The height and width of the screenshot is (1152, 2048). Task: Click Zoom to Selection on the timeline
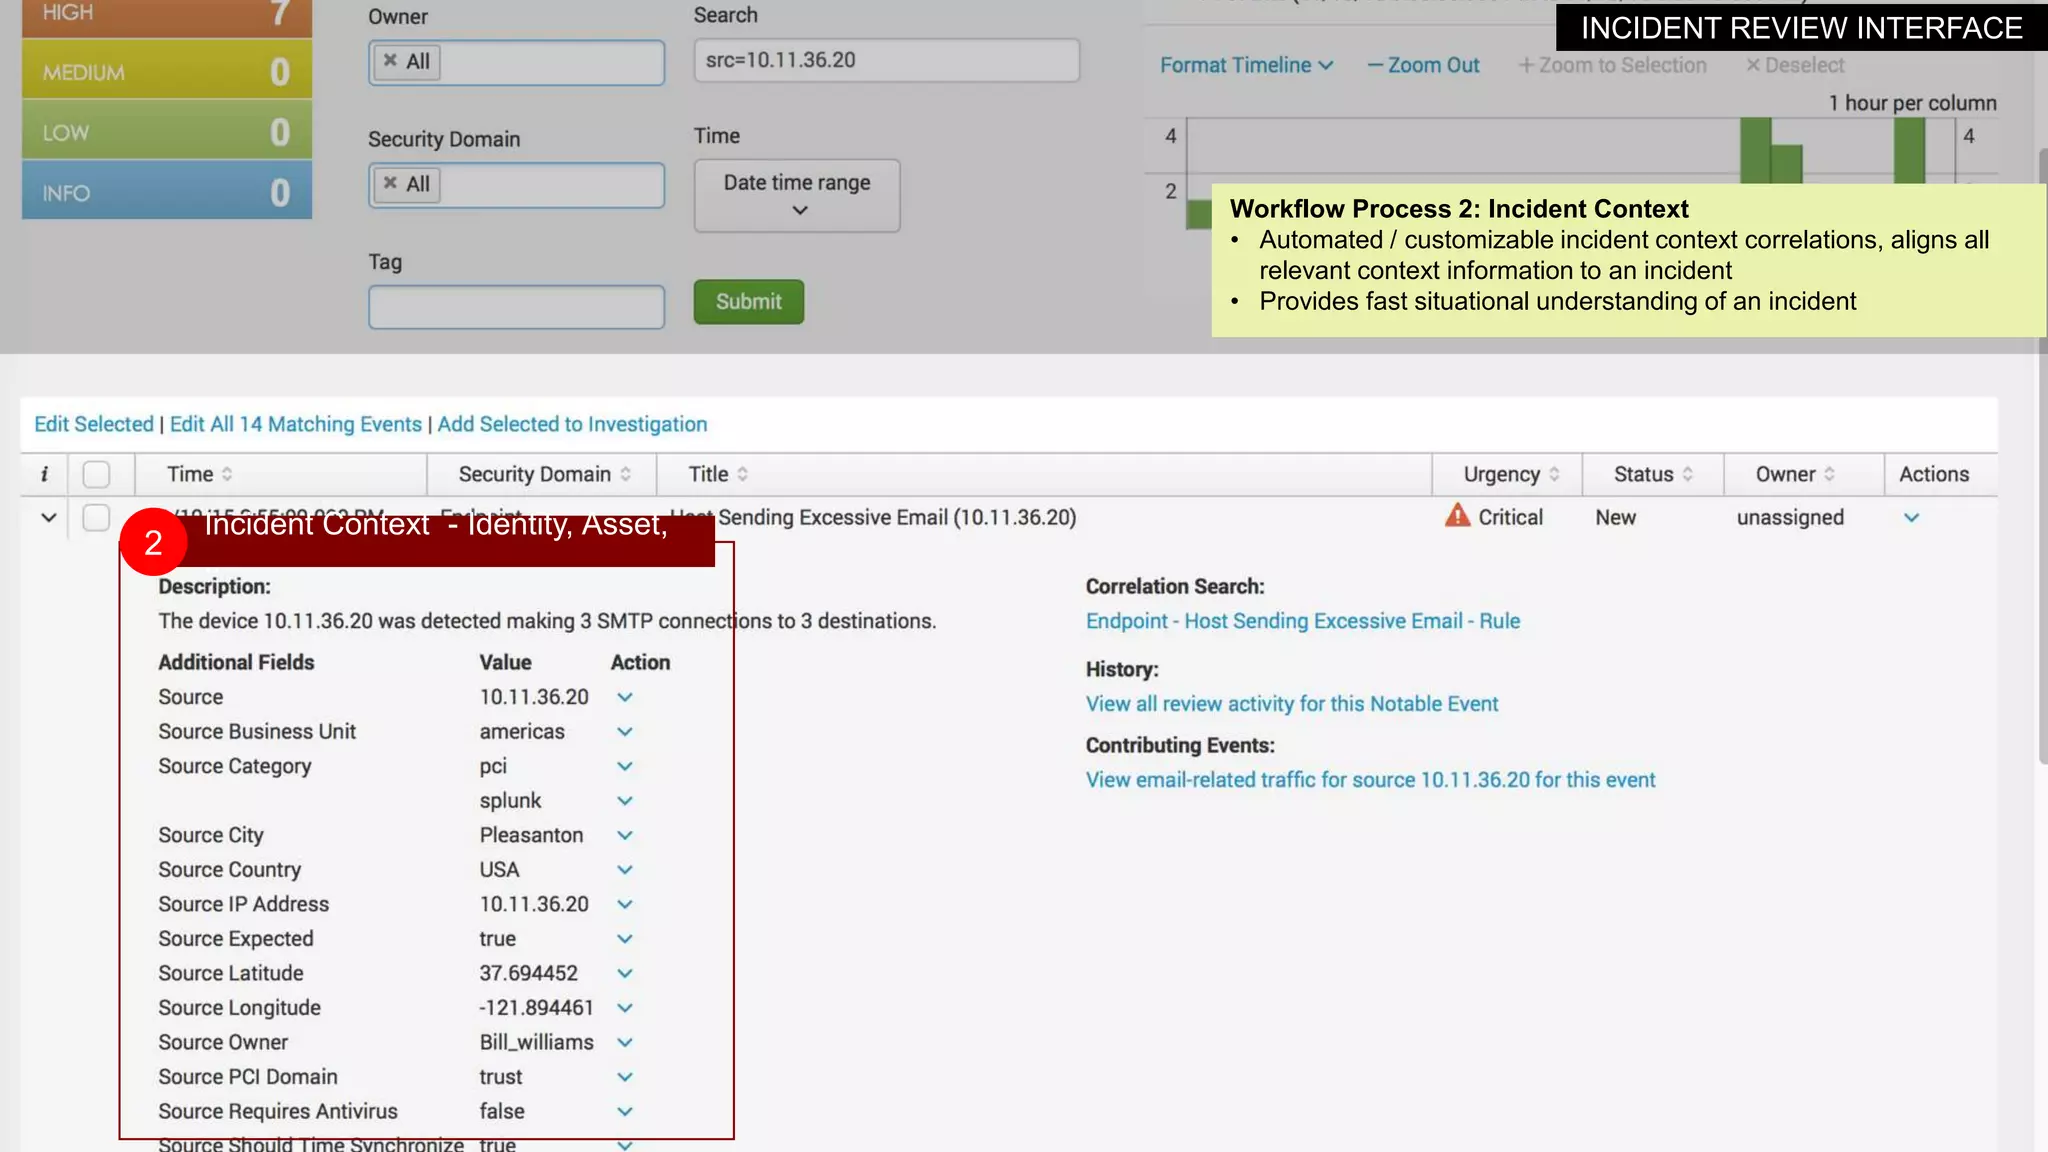[1612, 65]
